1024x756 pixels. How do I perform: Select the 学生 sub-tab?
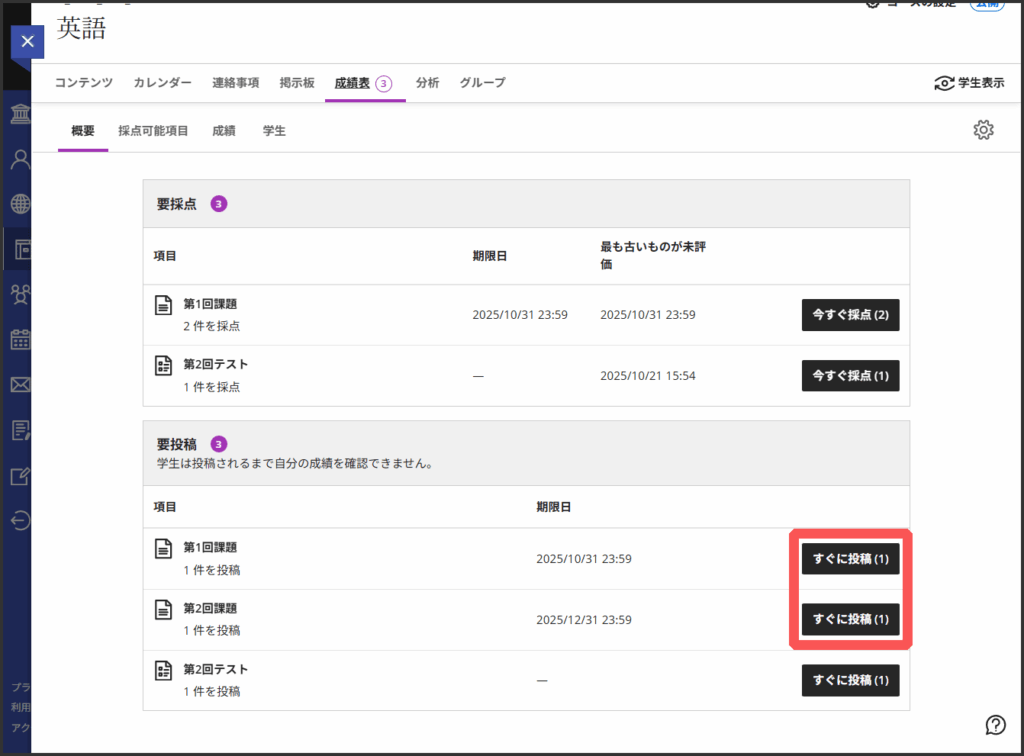pyautogui.click(x=274, y=130)
